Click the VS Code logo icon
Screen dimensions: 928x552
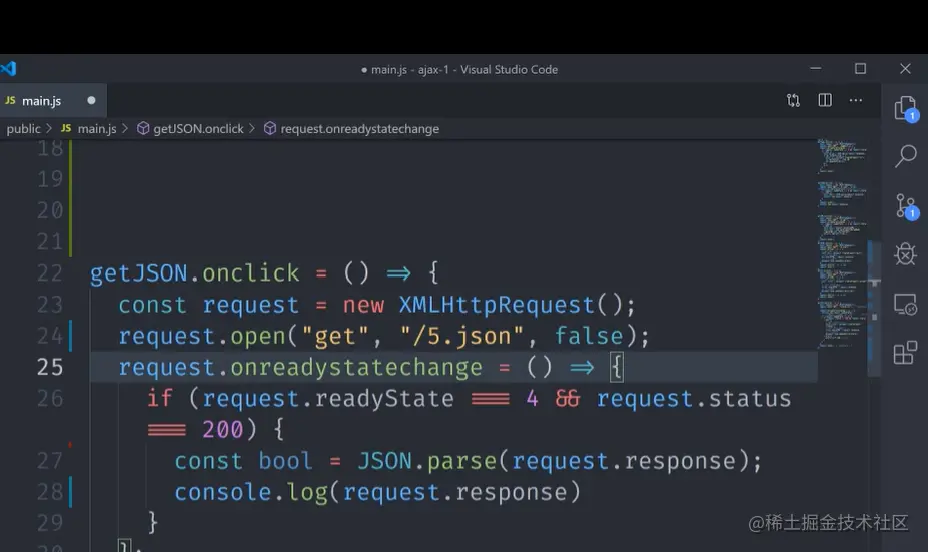click(x=8, y=69)
